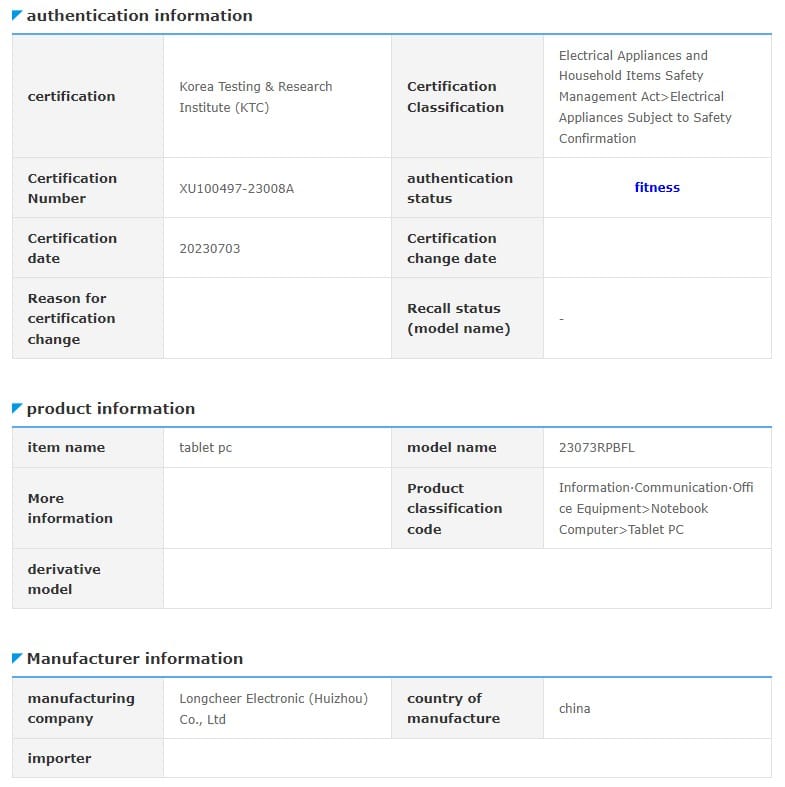Click certification number XU100497-23008A
The width and height of the screenshot is (785, 787).
tap(236, 188)
